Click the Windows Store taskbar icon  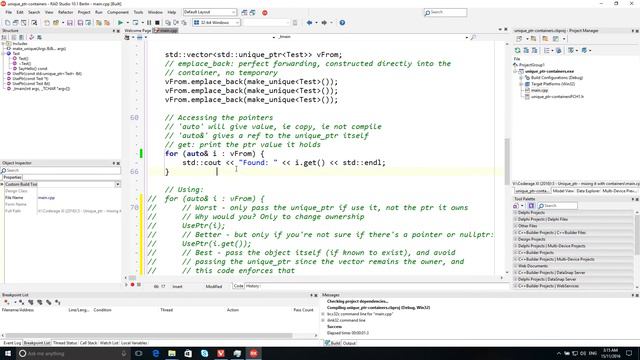[188, 353]
